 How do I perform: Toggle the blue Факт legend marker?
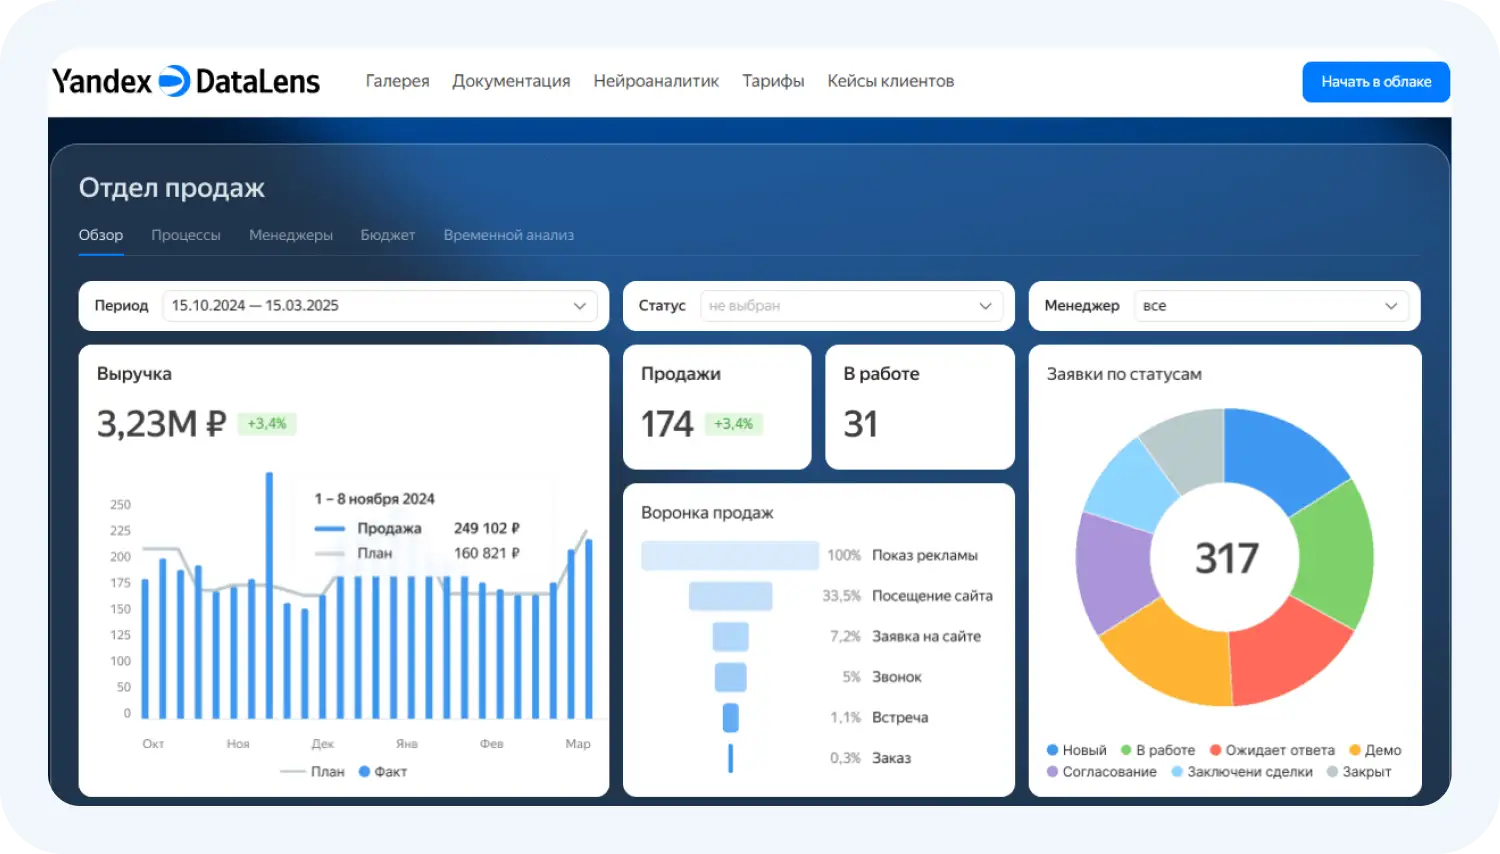(x=365, y=771)
